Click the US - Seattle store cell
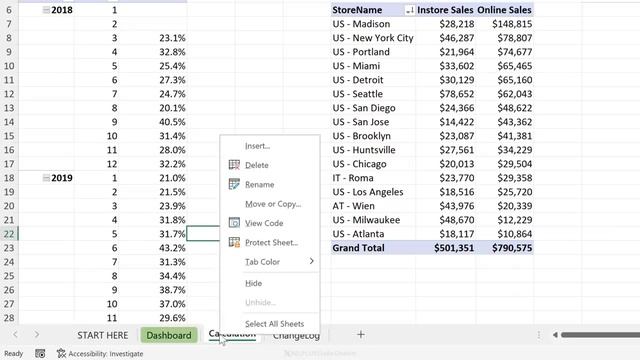 [373, 94]
